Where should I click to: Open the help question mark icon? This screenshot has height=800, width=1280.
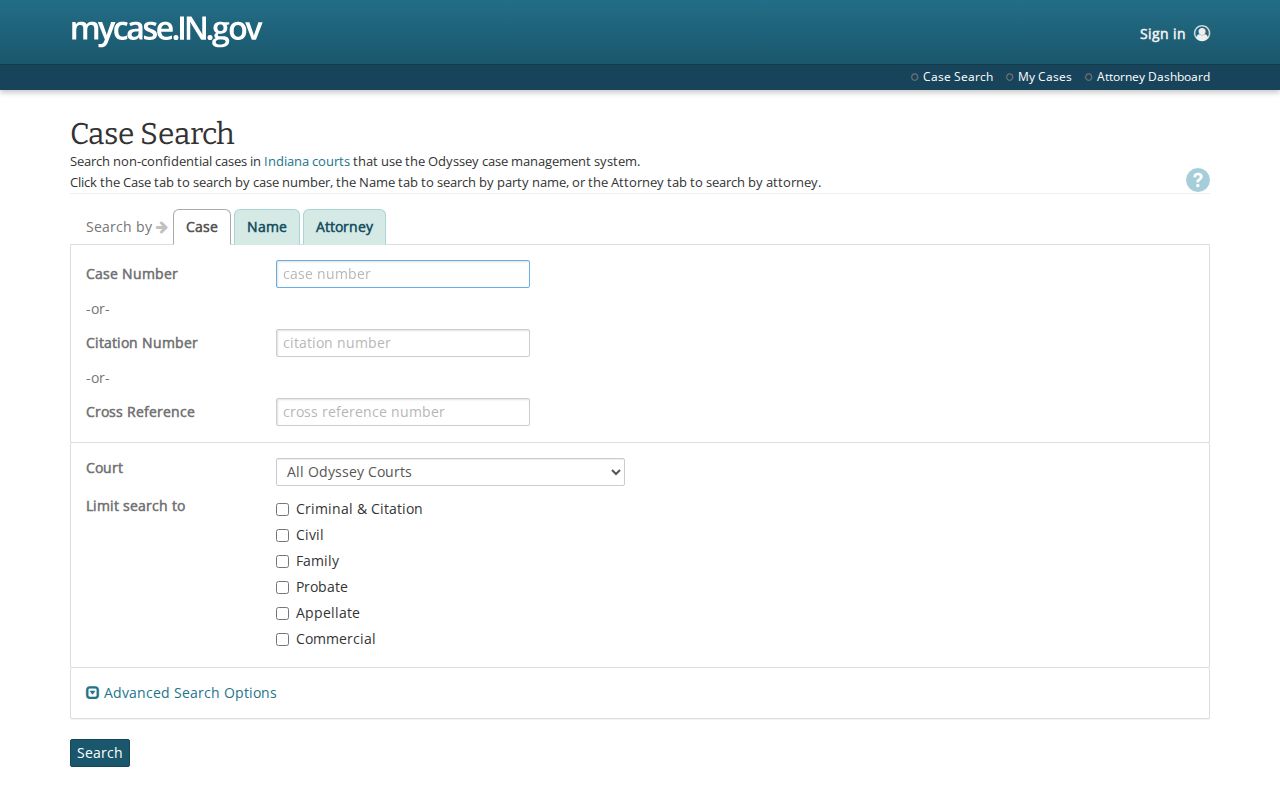[x=1198, y=180]
